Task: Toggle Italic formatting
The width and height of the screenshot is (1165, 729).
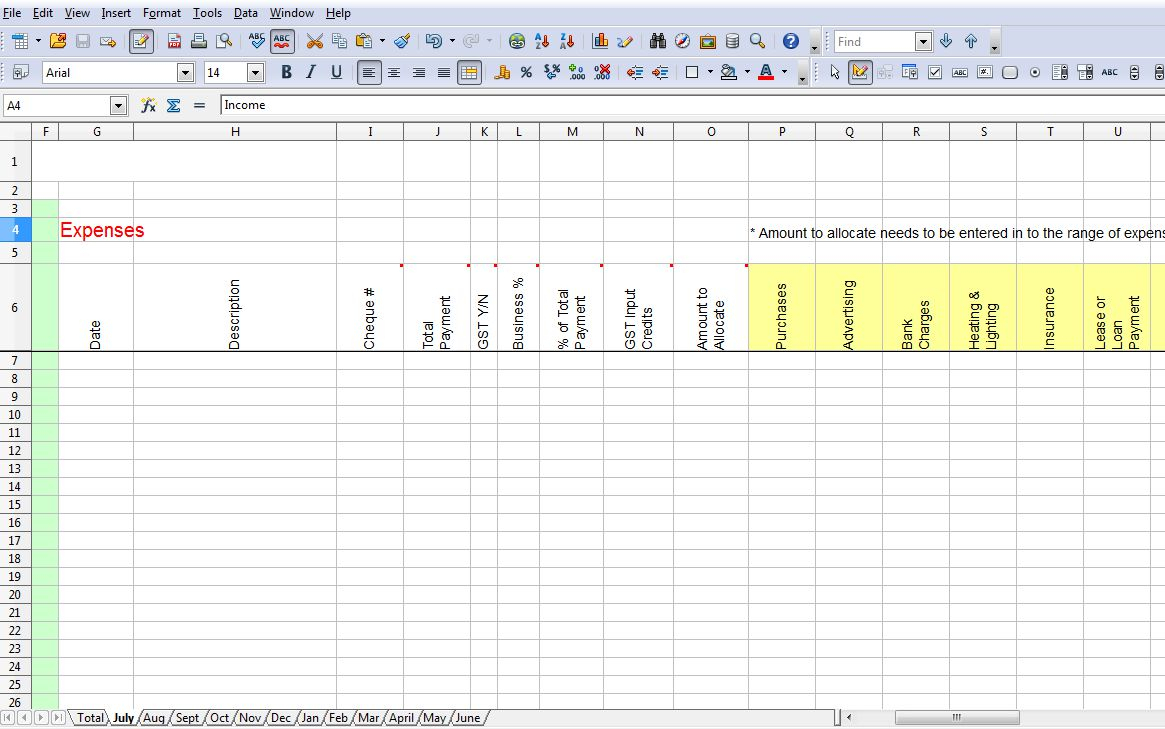Action: [311, 72]
